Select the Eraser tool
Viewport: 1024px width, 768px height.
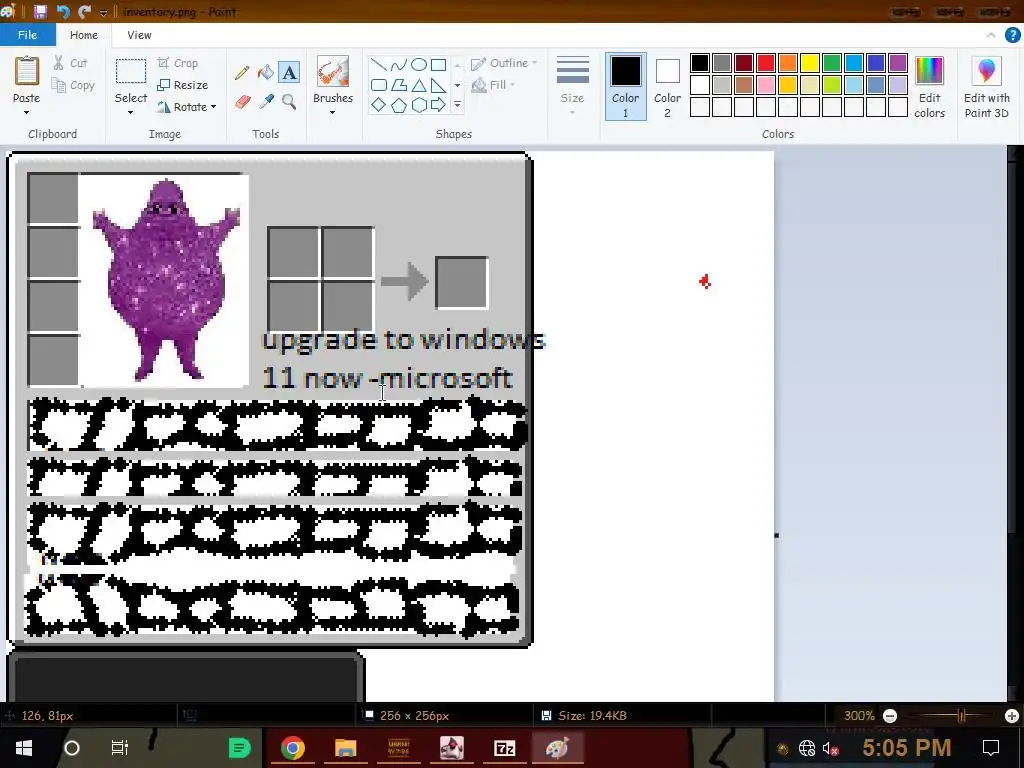tap(242, 102)
